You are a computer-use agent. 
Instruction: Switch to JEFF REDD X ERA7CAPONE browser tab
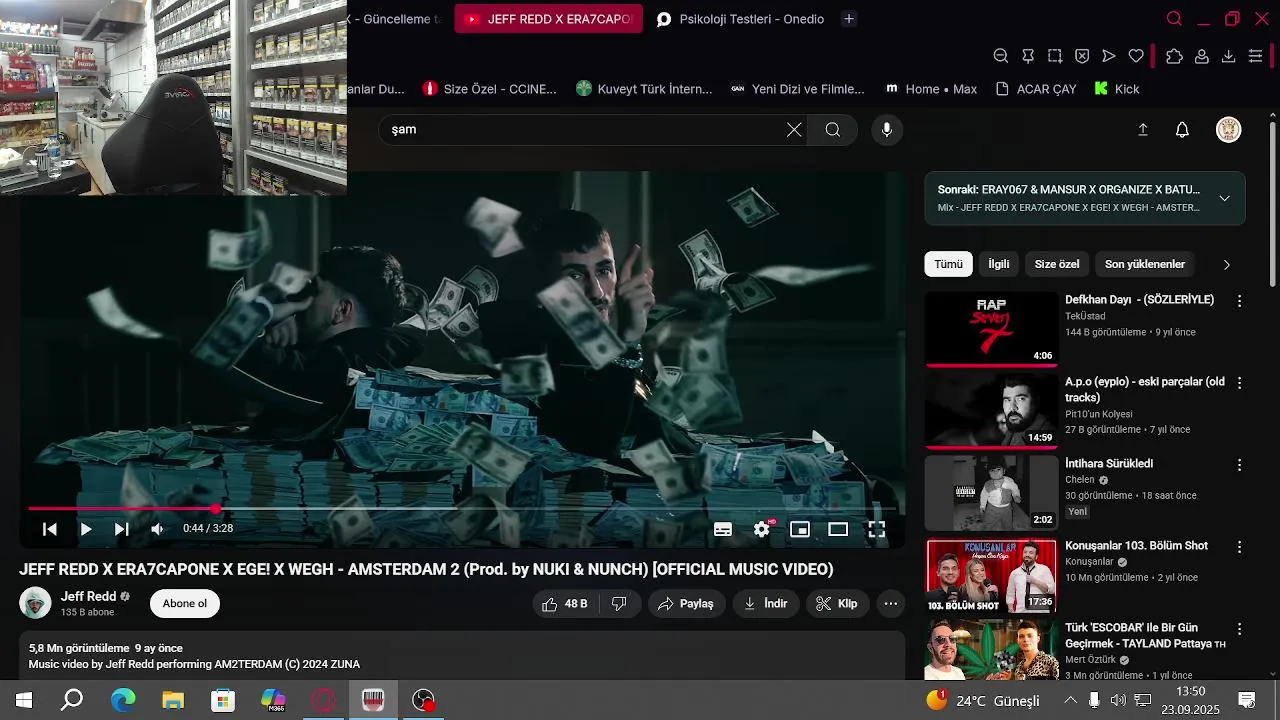[549, 19]
